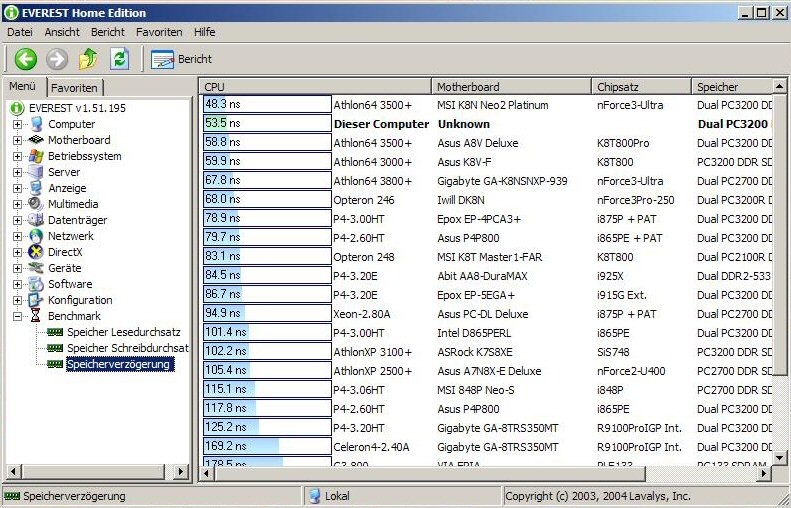Click results list scroll up arrow
Screen dimensions: 791x508
tap(780, 86)
